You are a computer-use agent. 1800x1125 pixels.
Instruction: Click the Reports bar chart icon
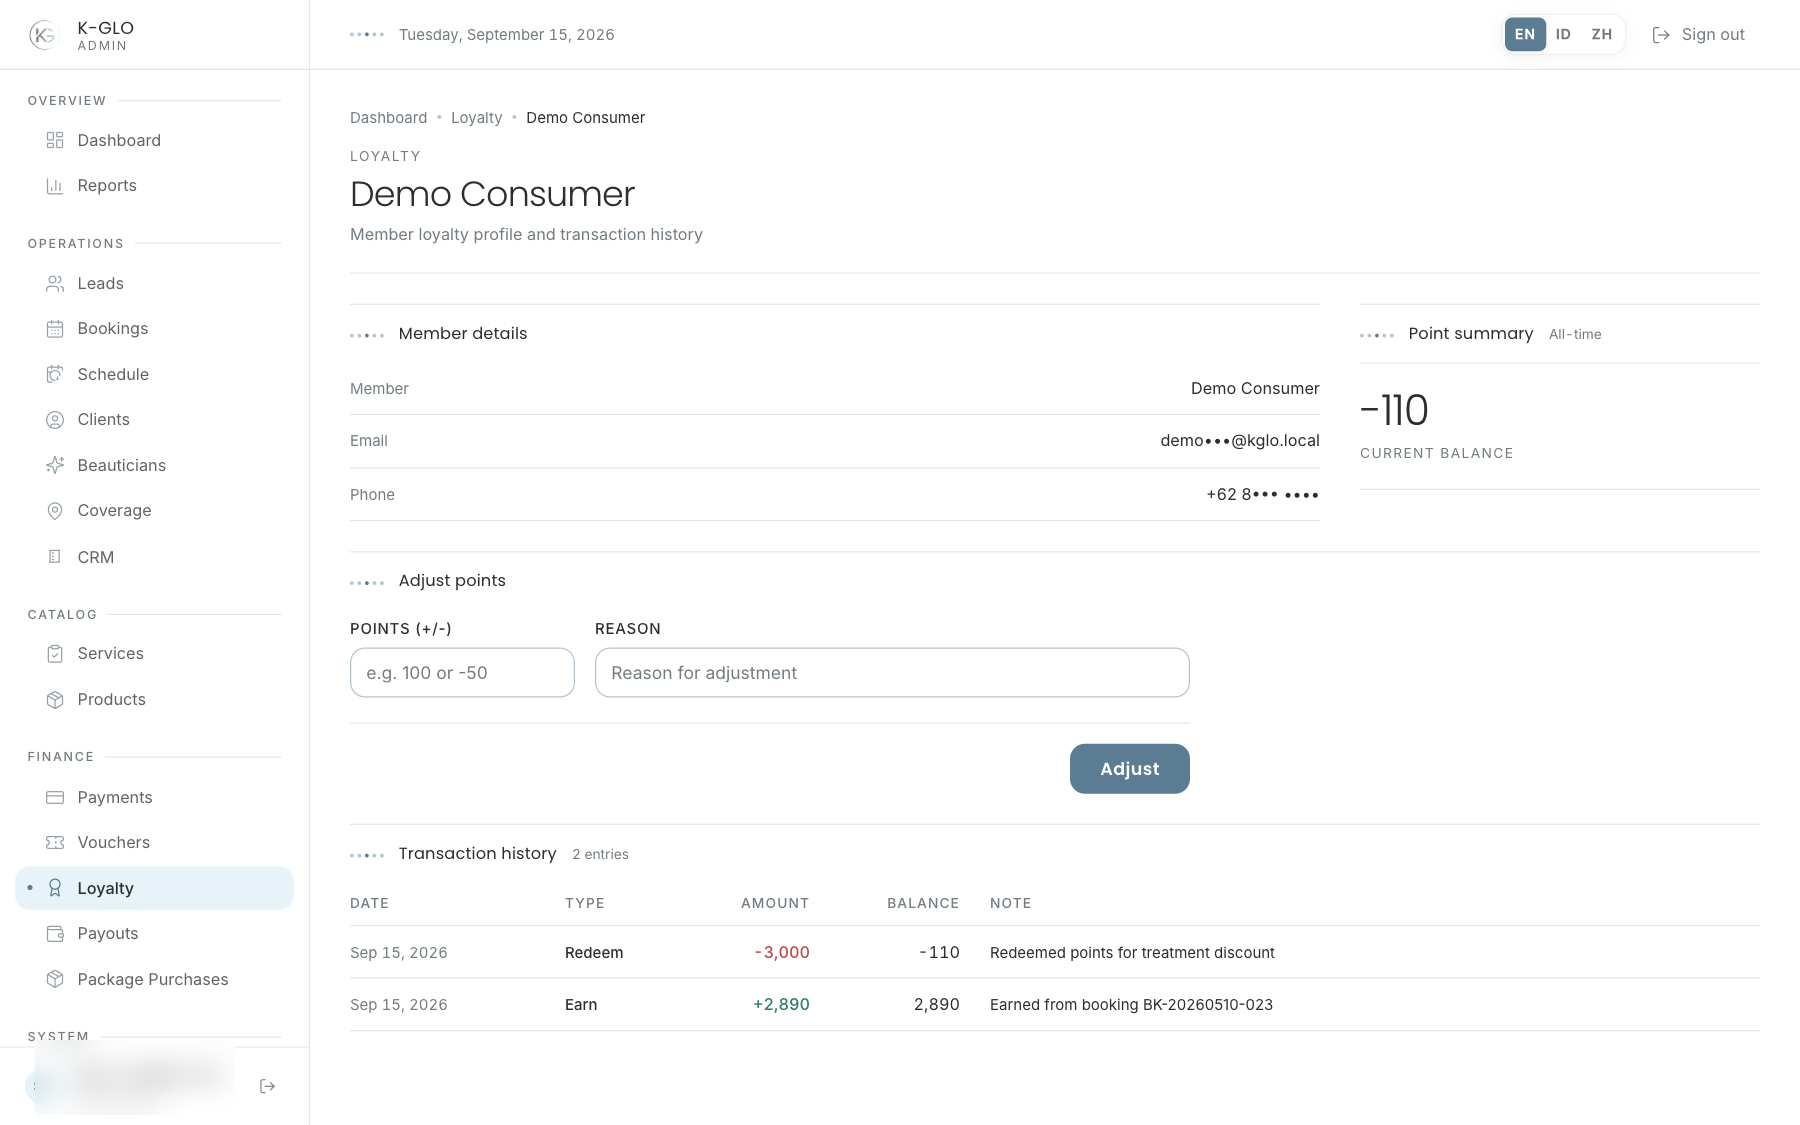pos(55,185)
